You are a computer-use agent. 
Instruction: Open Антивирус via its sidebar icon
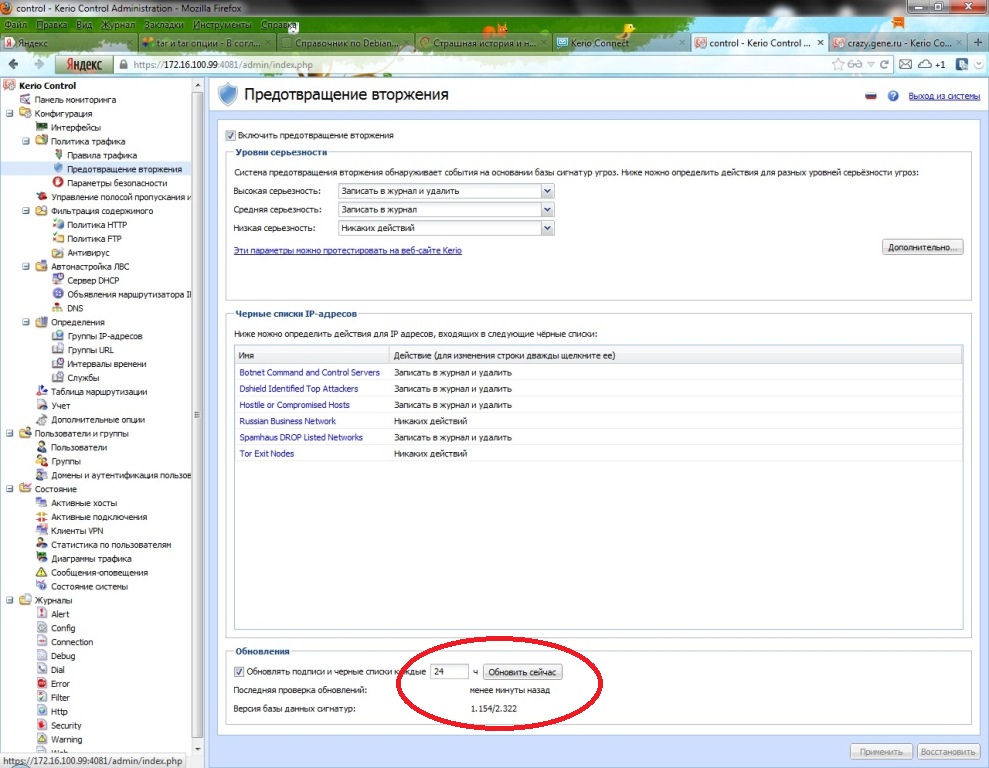57,253
